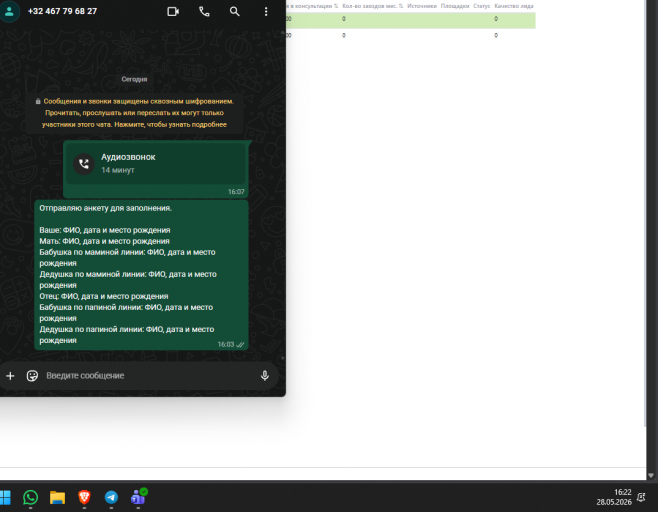Open Brave browser from the taskbar
This screenshot has width=658, height=512.
[x=84, y=498]
